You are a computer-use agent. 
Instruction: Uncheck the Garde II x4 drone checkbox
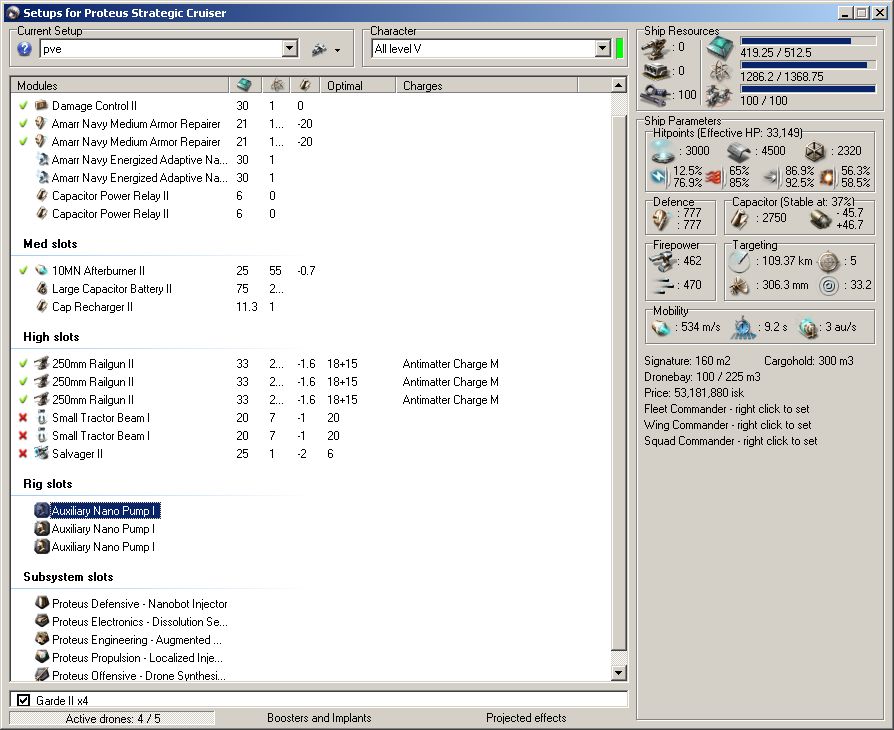pos(23,700)
